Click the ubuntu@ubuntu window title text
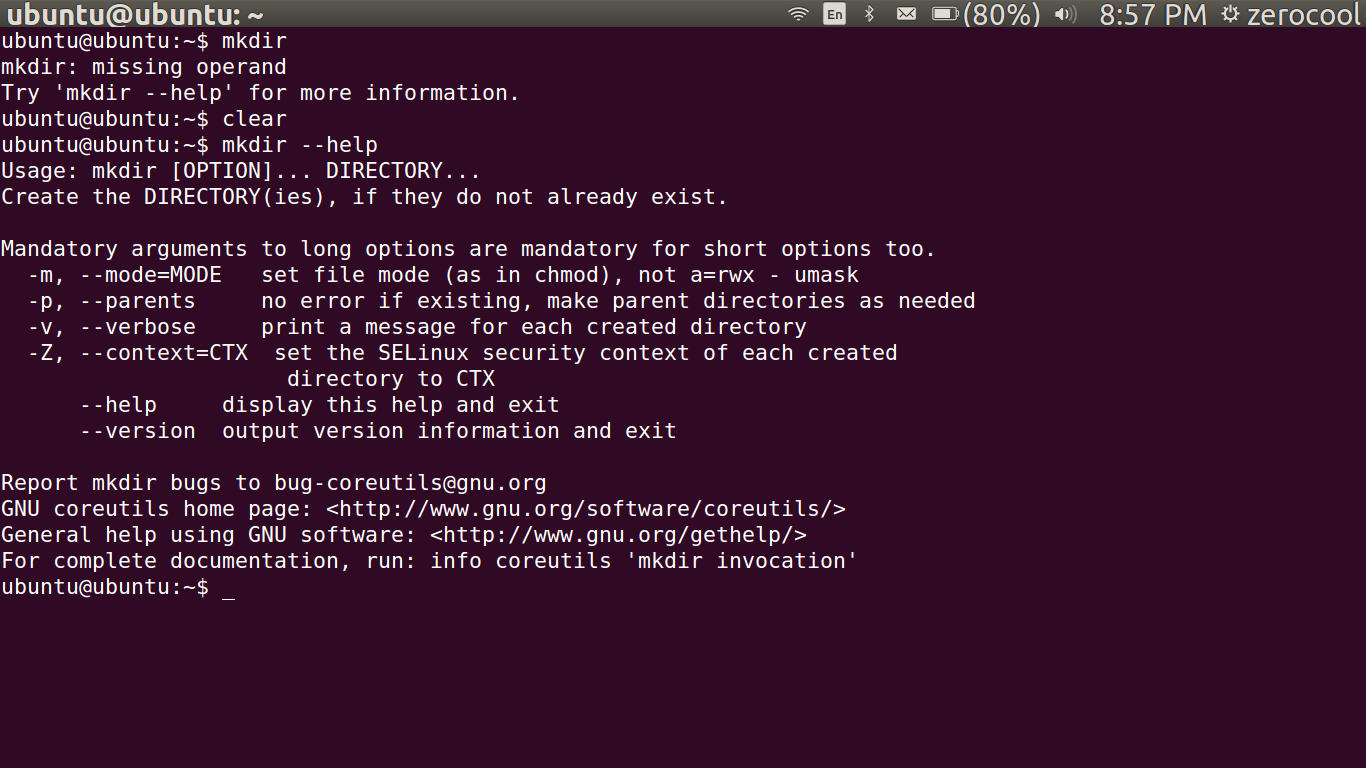 (x=135, y=15)
